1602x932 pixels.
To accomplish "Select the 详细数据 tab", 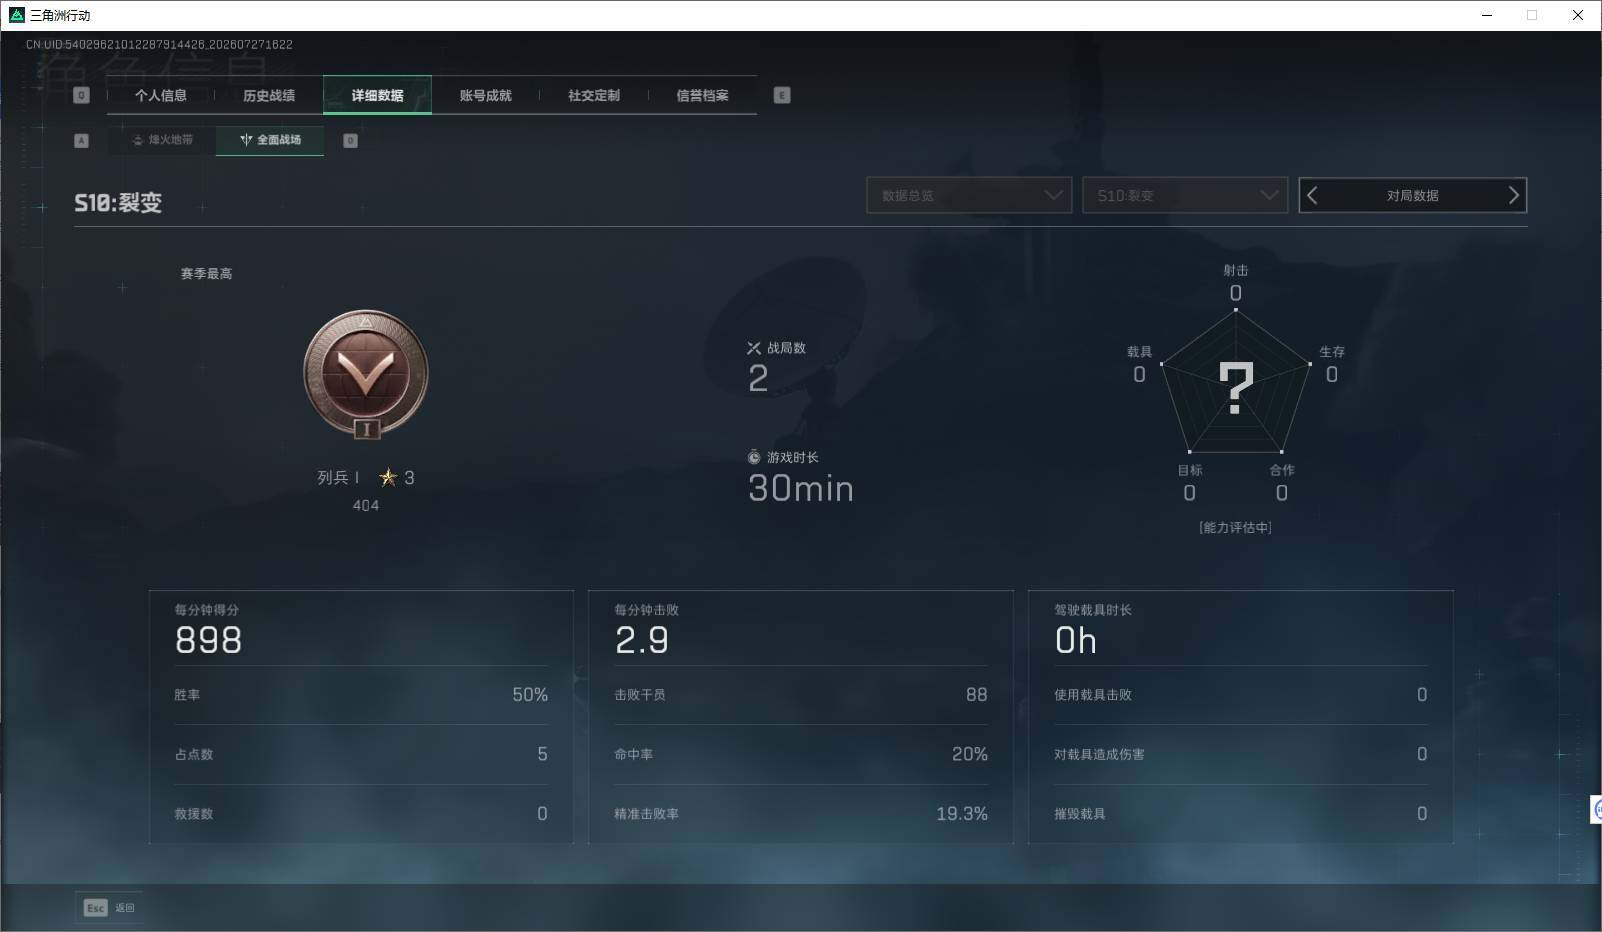I will pos(377,95).
